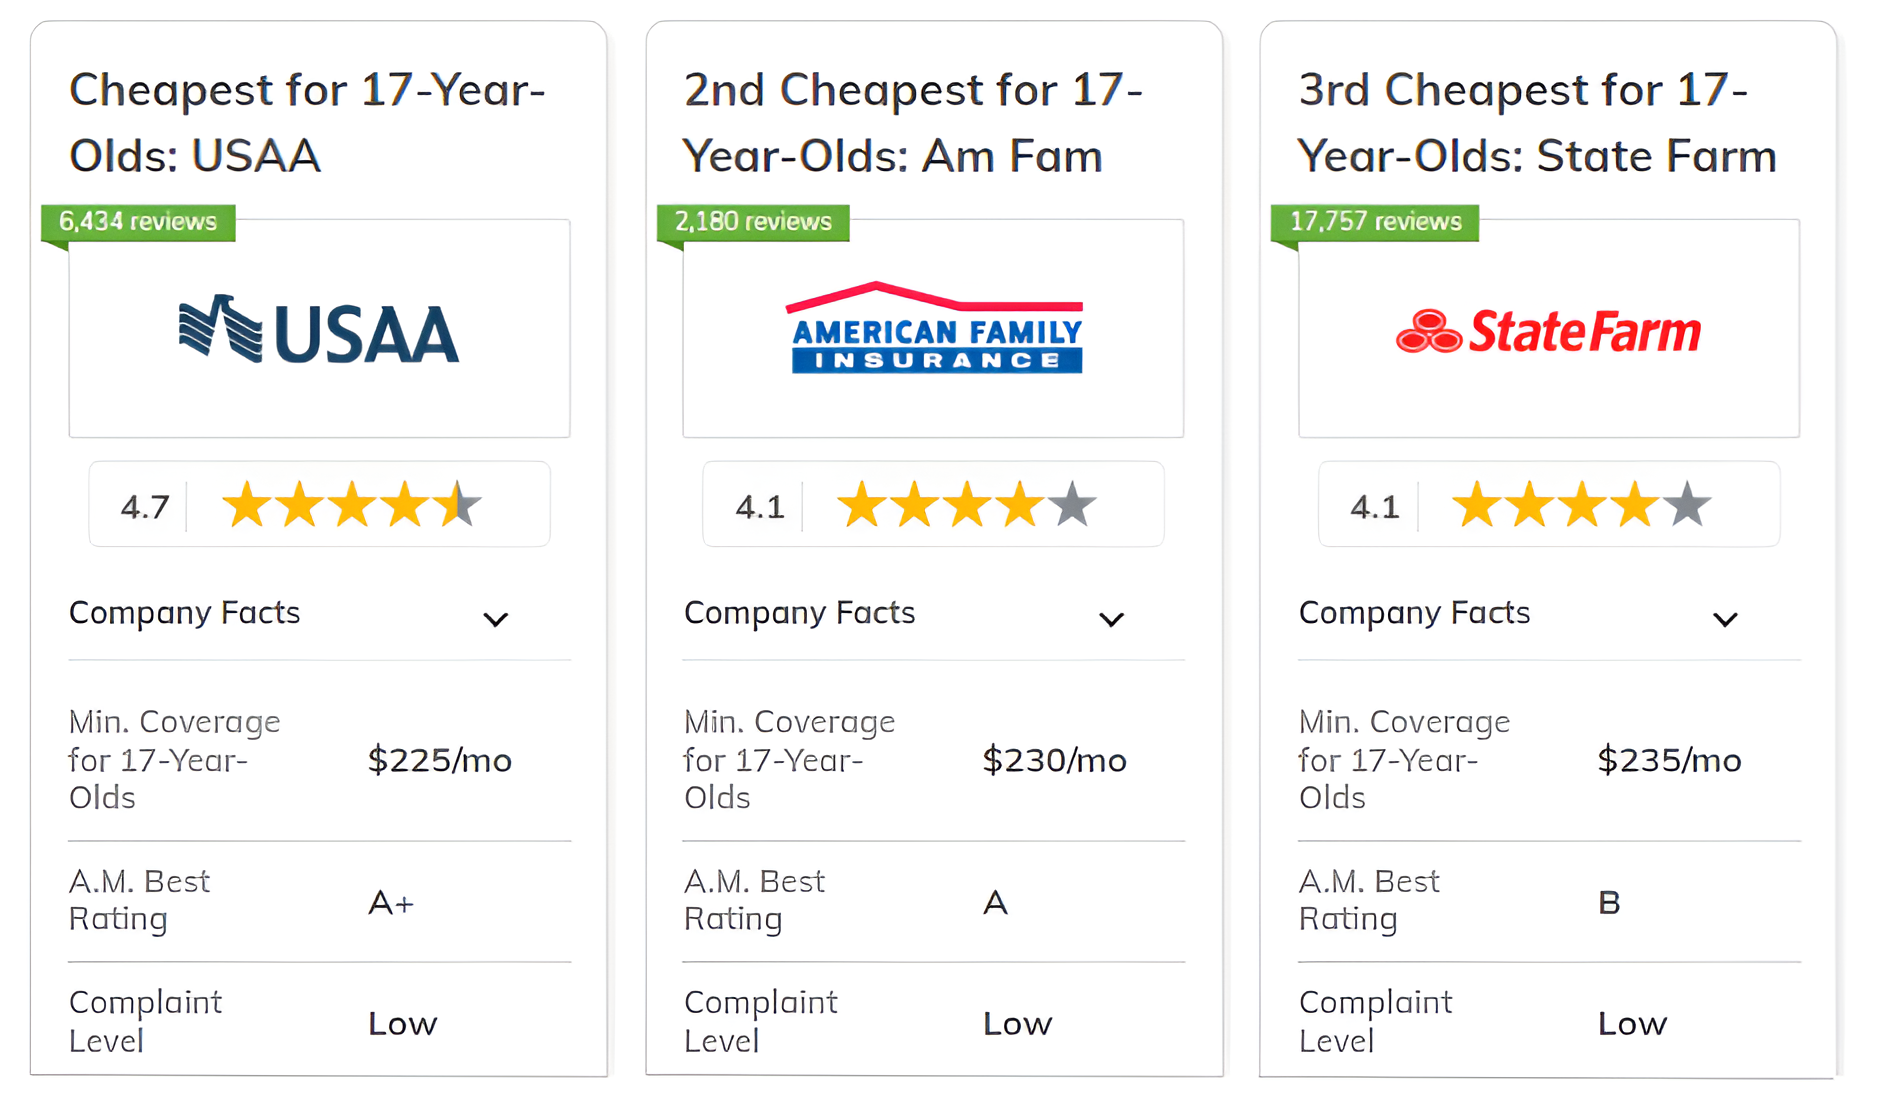Collapse Am Fam Company Facts chevron
The width and height of the screenshot is (1884, 1098).
[1111, 619]
